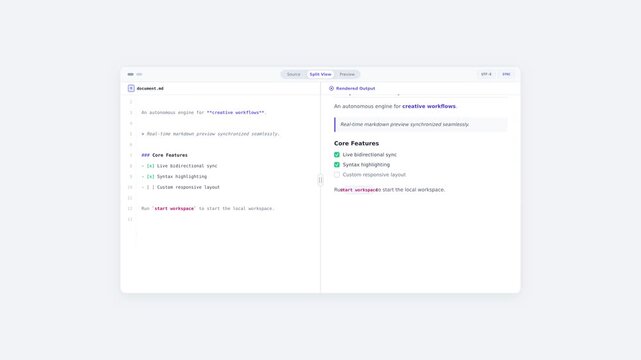The image size is (641, 360).
Task: Select the Split View tab
Action: [320, 74]
